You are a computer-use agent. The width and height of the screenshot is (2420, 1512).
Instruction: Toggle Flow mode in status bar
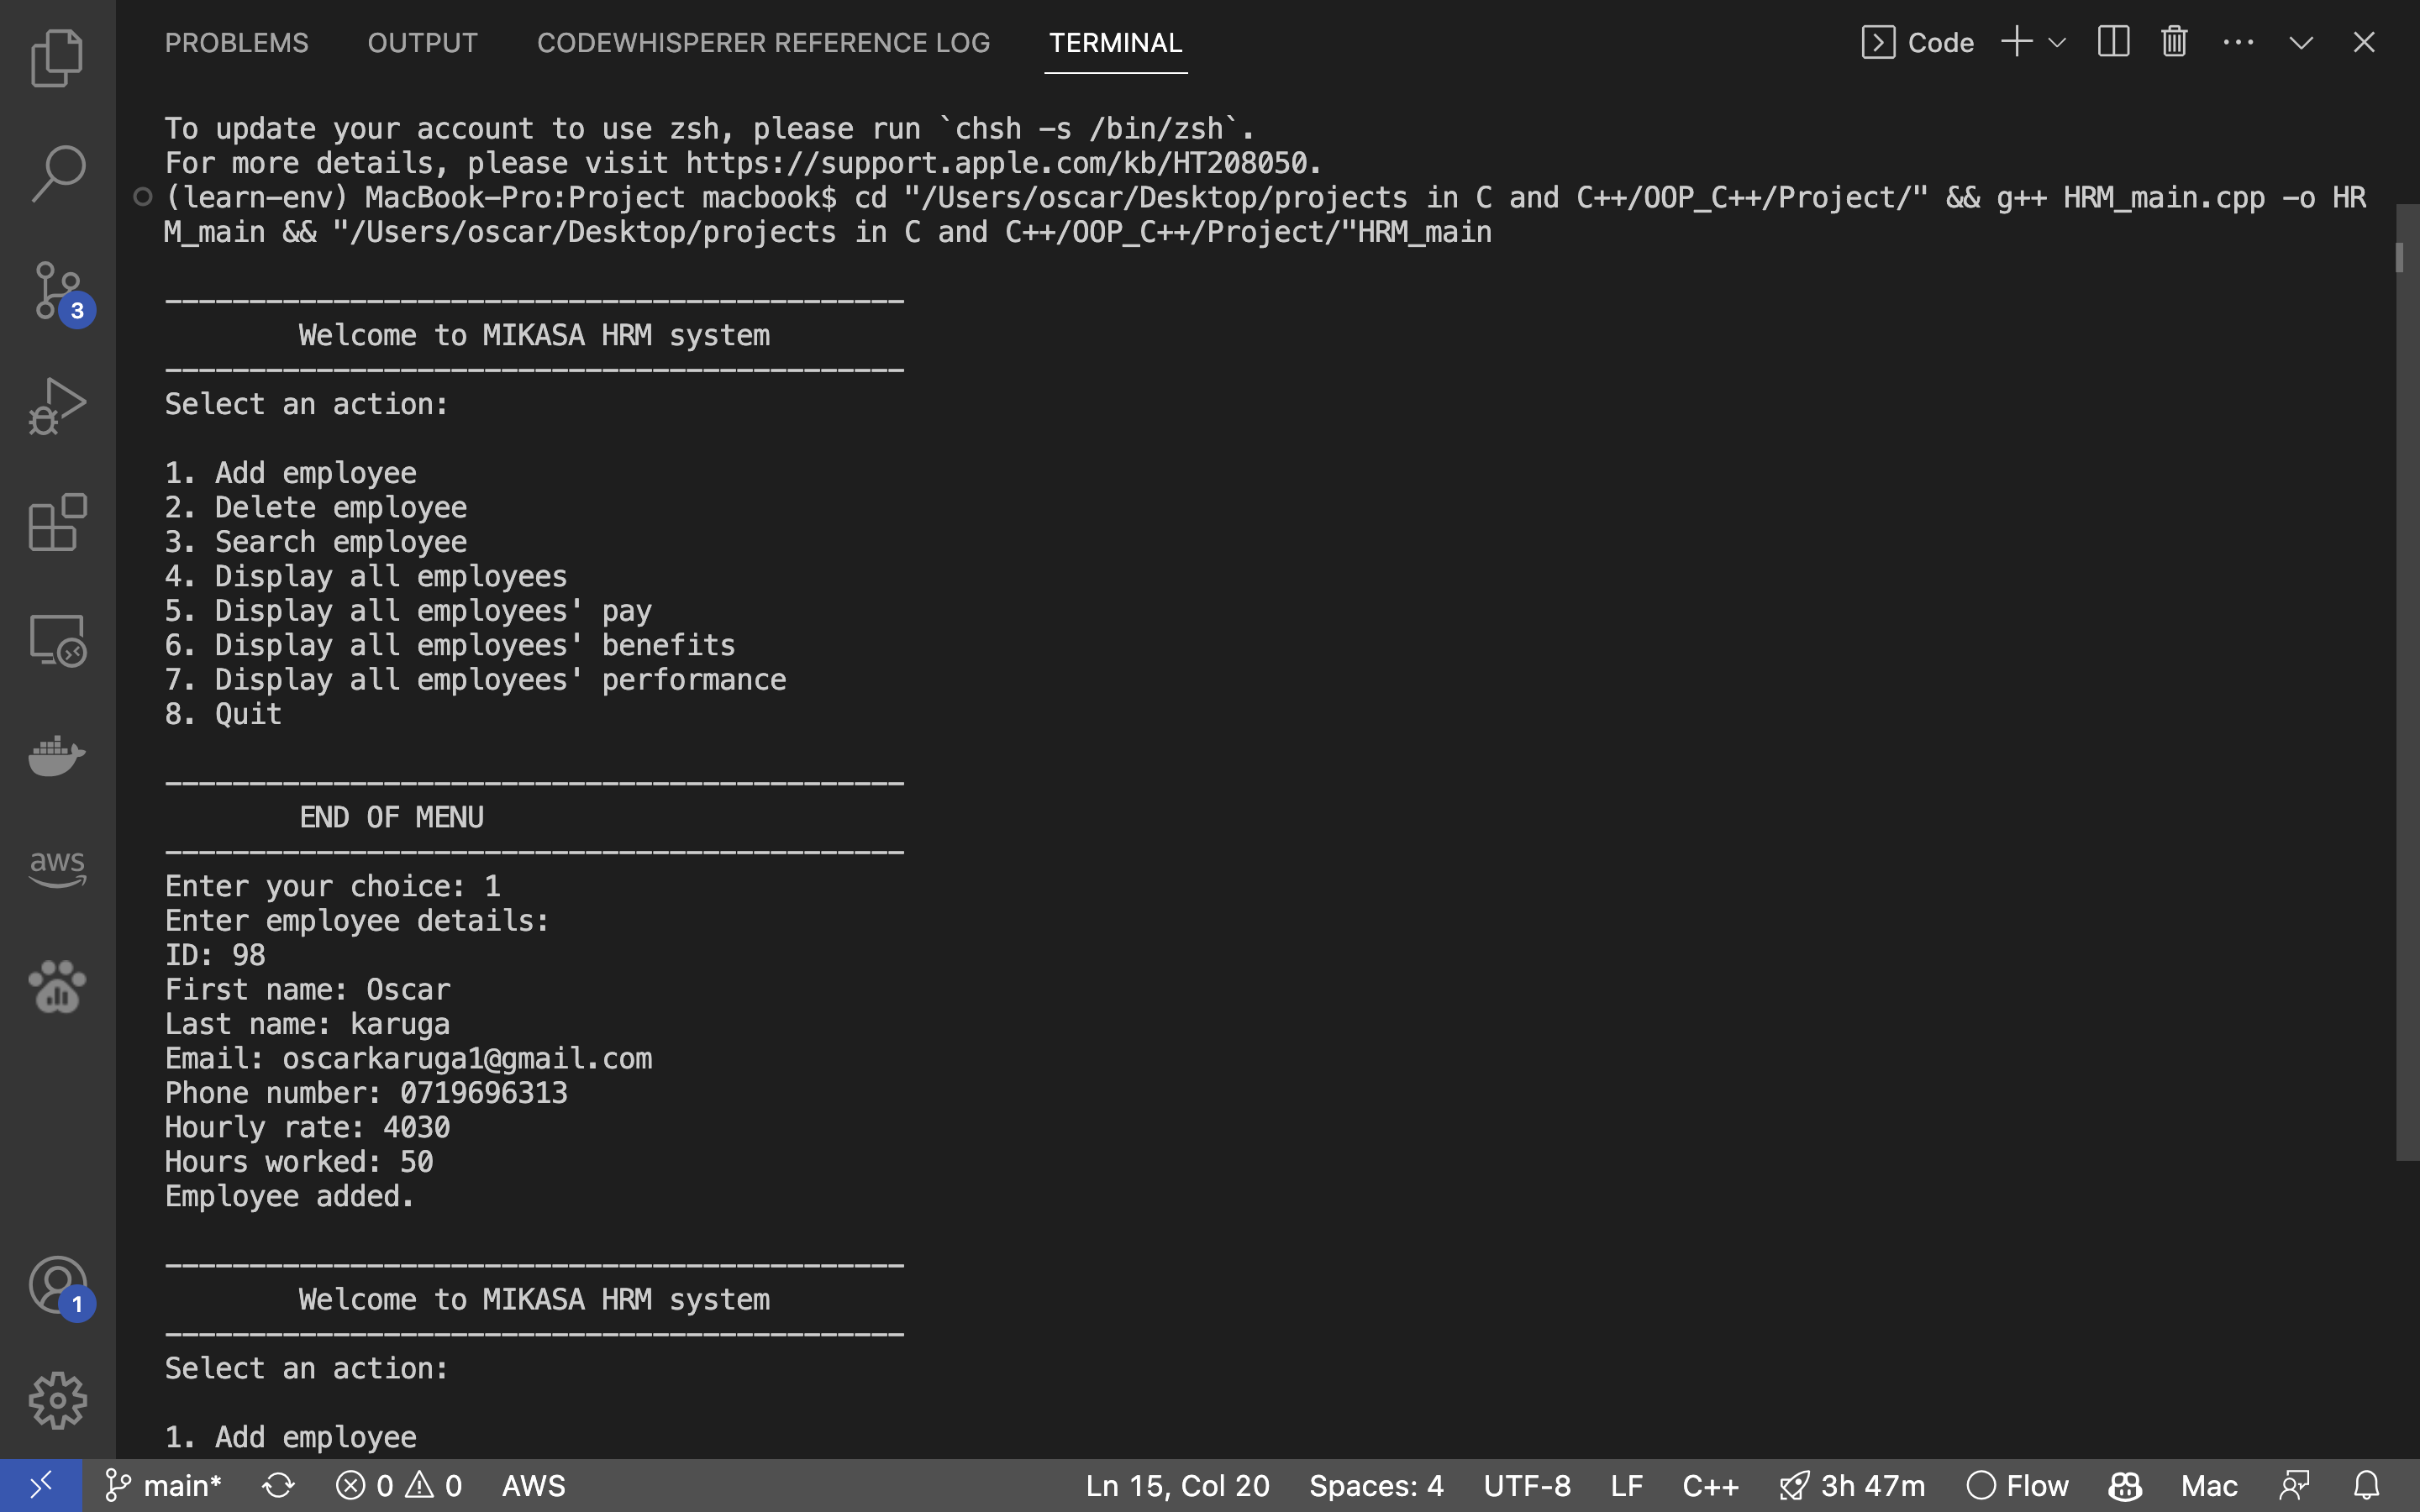click(x=2017, y=1486)
